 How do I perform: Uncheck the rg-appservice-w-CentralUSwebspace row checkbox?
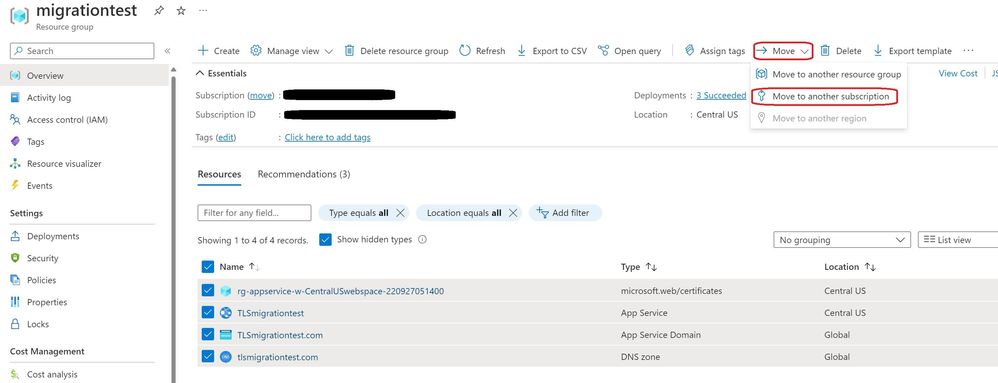click(207, 291)
